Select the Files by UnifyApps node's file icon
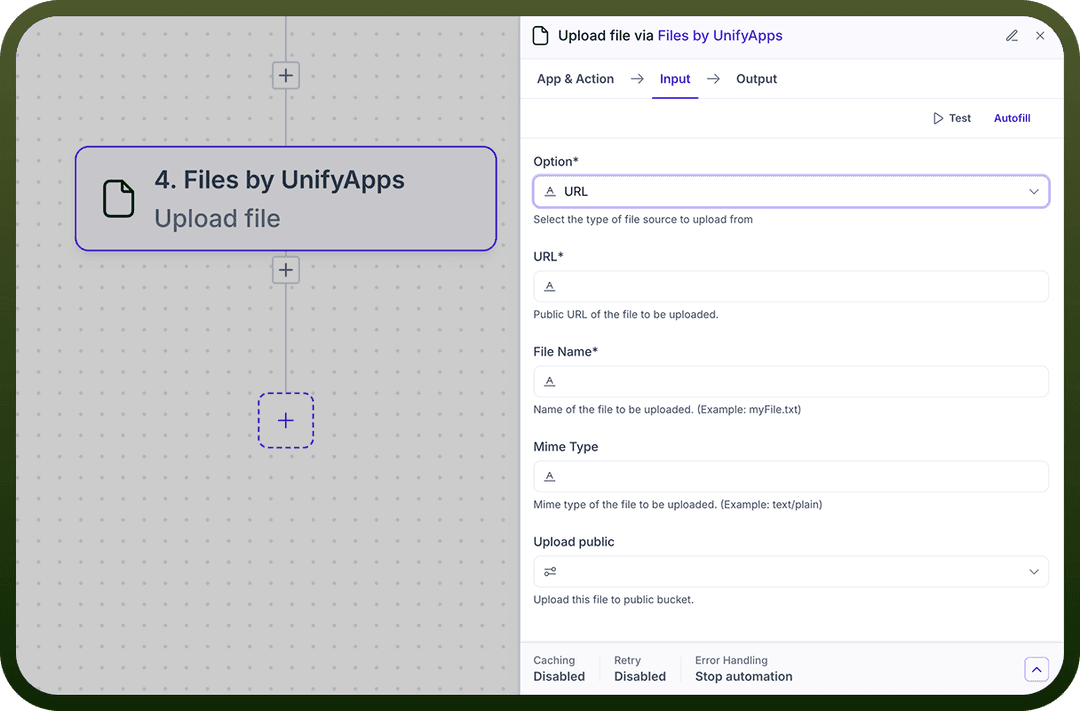This screenshot has height=711, width=1080. click(x=118, y=198)
